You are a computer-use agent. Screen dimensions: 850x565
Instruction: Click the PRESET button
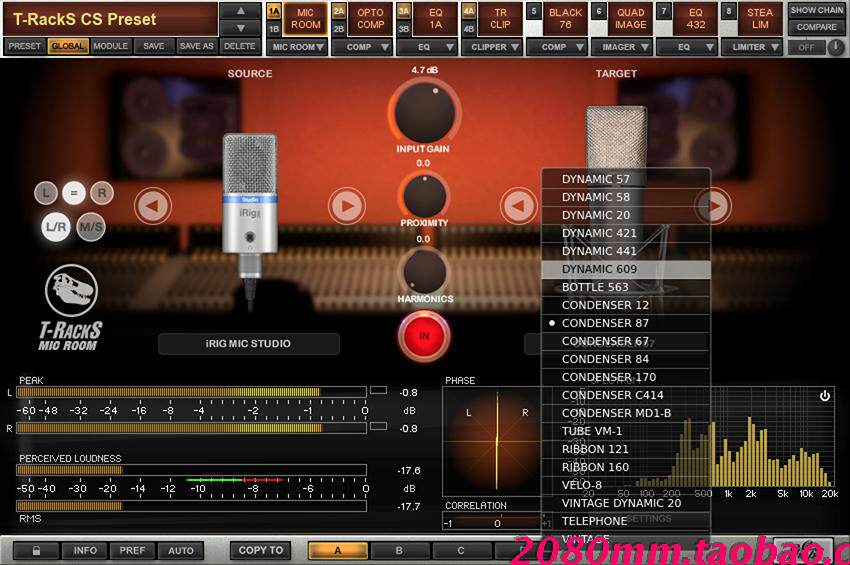[x=24, y=46]
